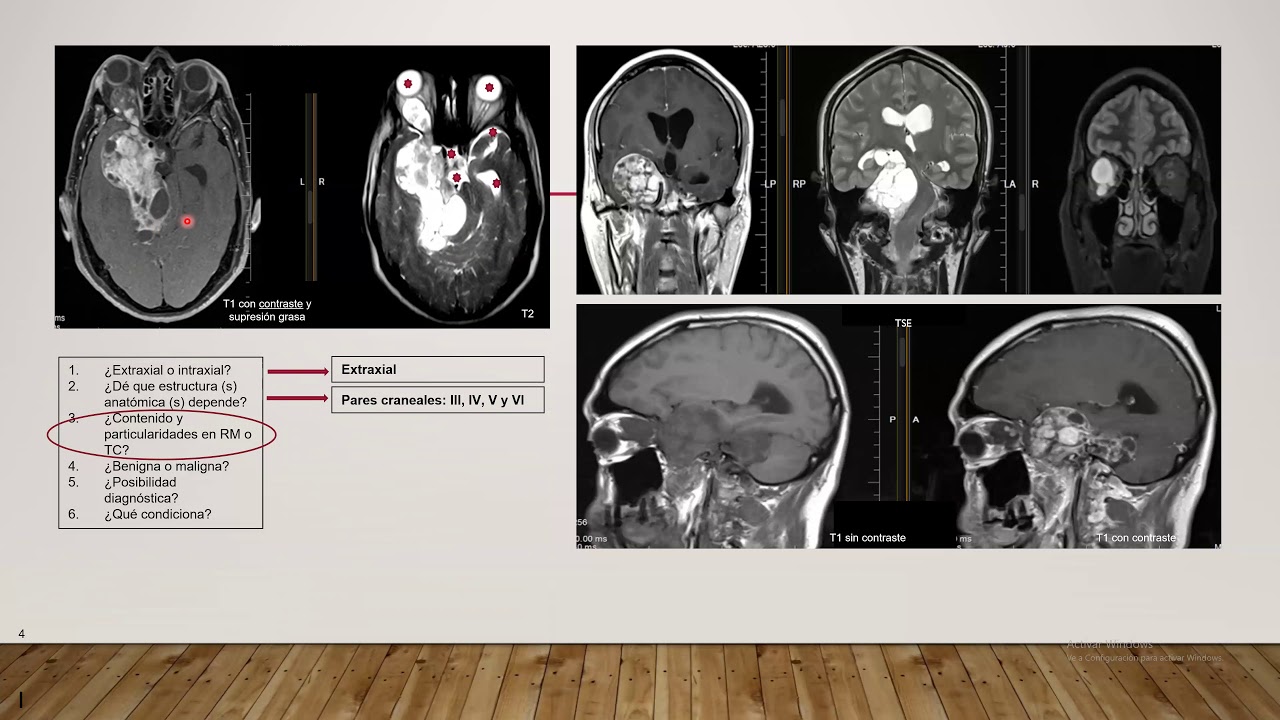Viewport: 1280px width, 720px height.
Task: Click the 'T1 con contraste y supresión grasa' caption
Action: (x=266, y=310)
